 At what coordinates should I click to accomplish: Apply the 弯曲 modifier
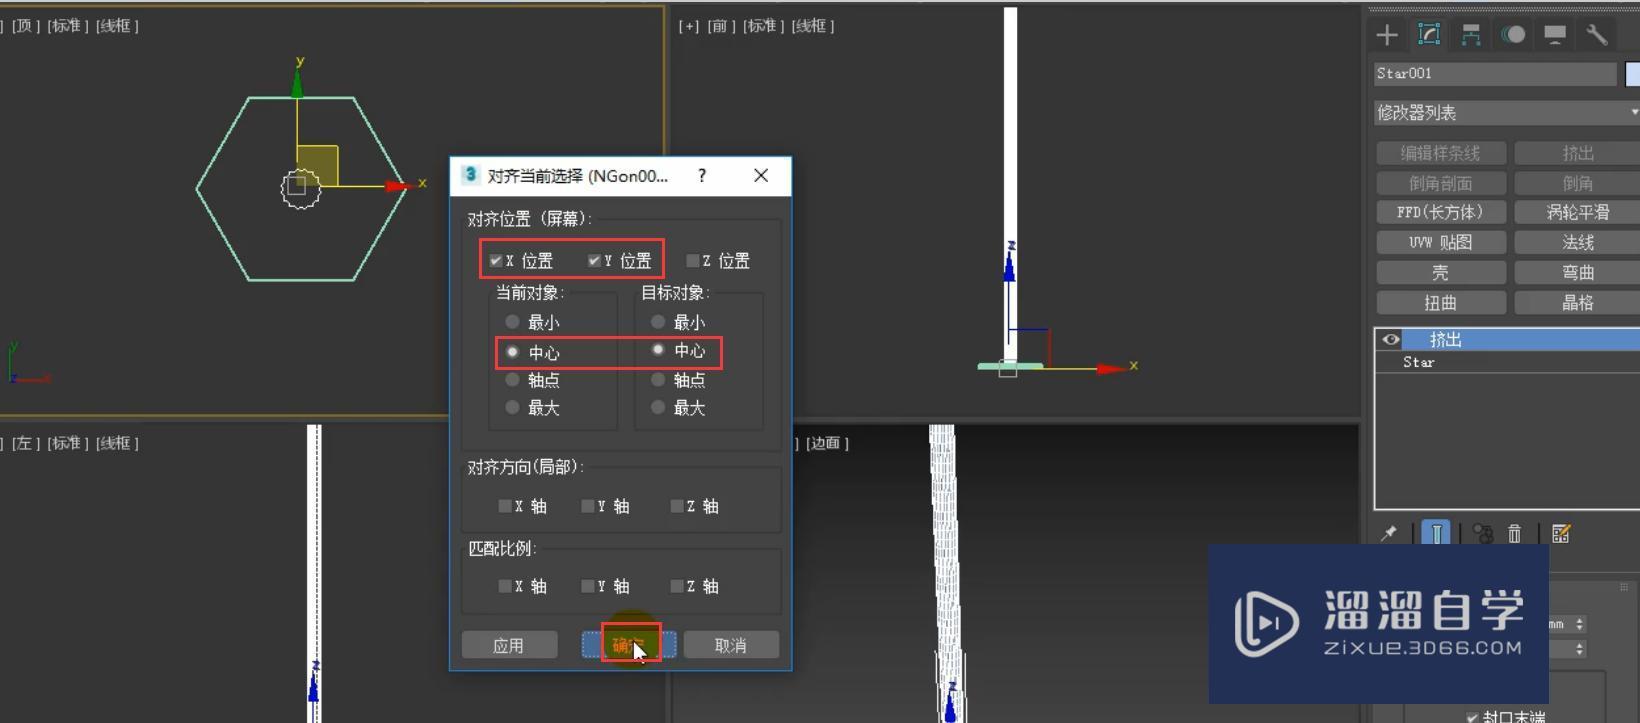point(1577,272)
